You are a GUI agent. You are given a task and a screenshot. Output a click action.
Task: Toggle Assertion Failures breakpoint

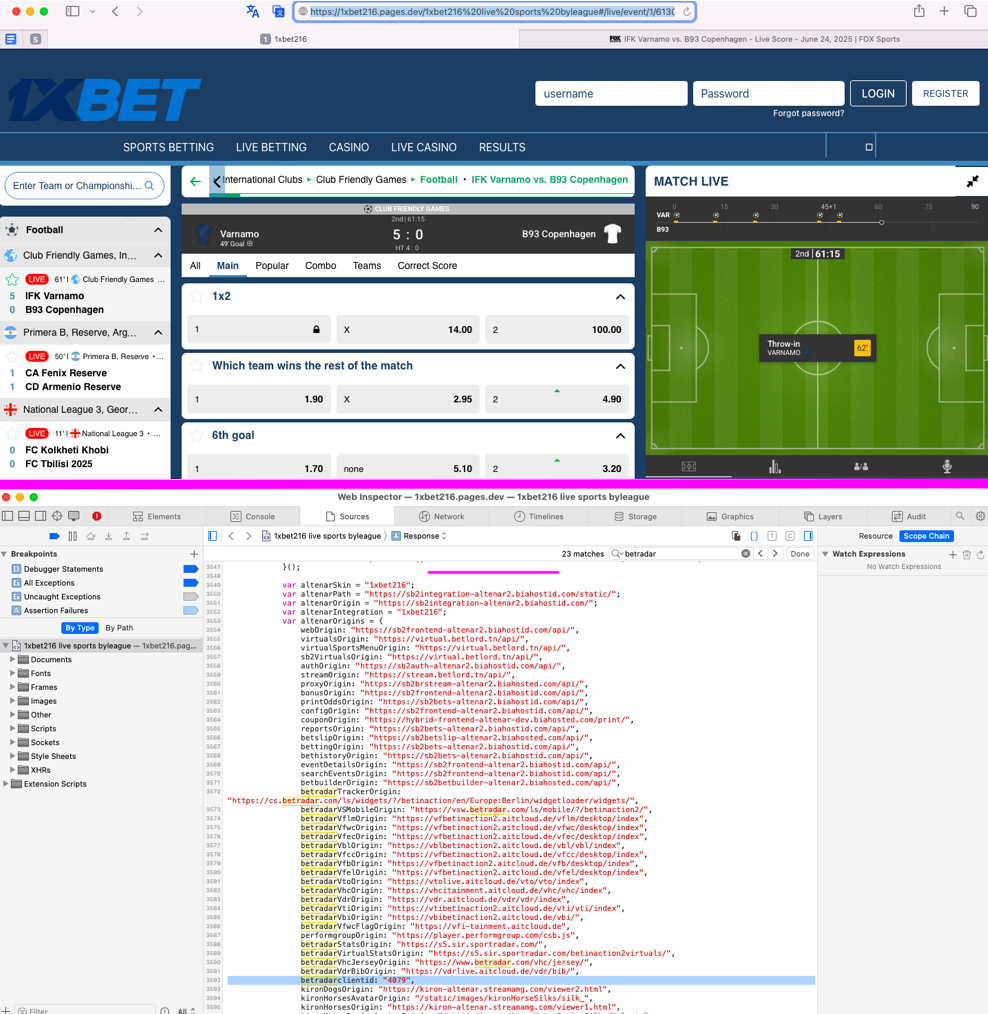(x=191, y=610)
